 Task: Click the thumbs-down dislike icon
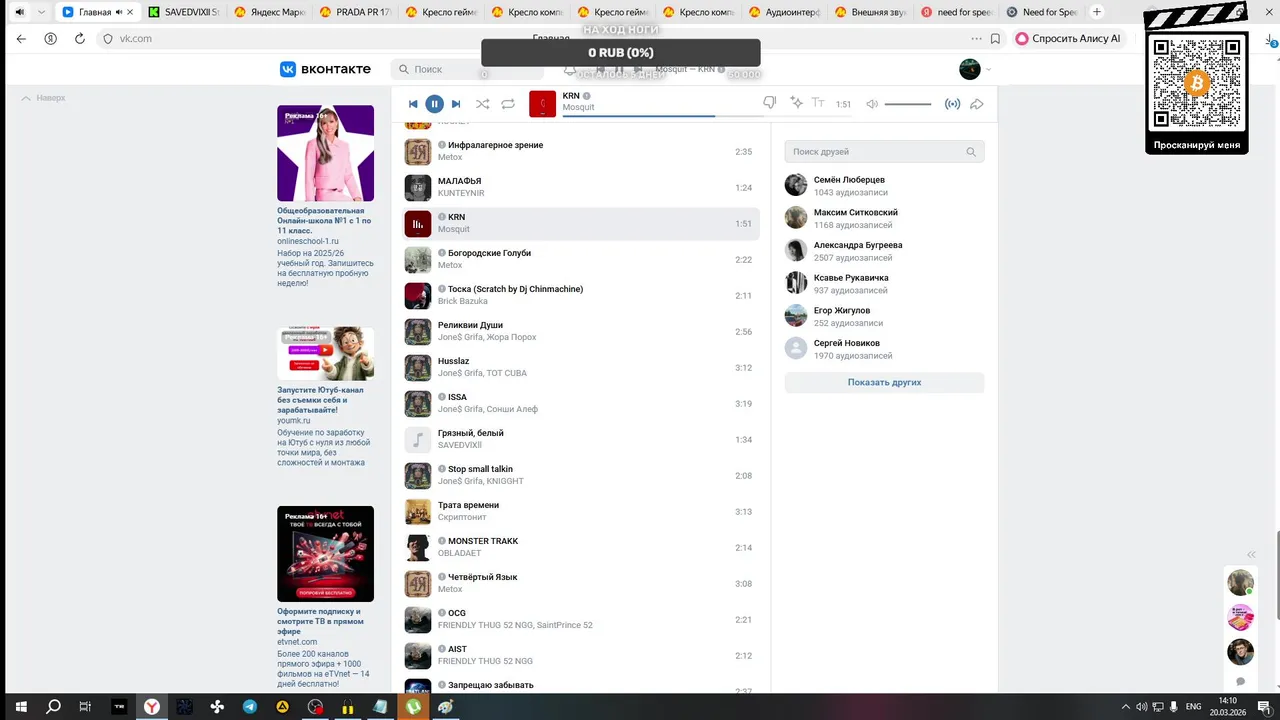[769, 103]
